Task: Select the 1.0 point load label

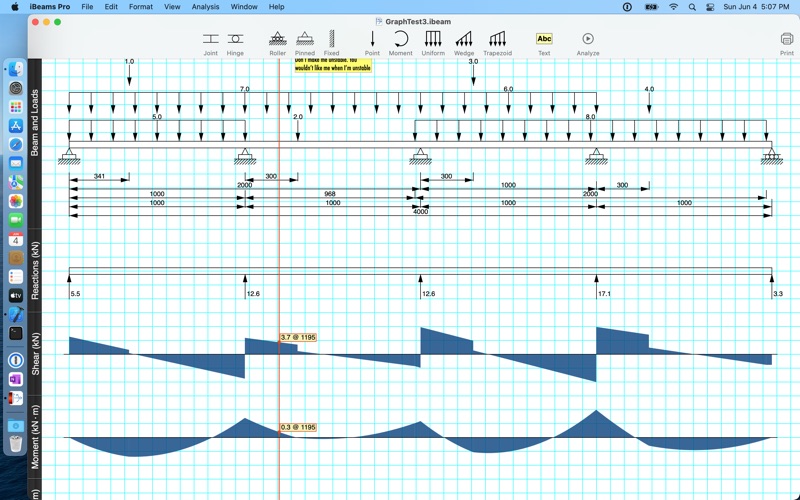Action: click(129, 61)
